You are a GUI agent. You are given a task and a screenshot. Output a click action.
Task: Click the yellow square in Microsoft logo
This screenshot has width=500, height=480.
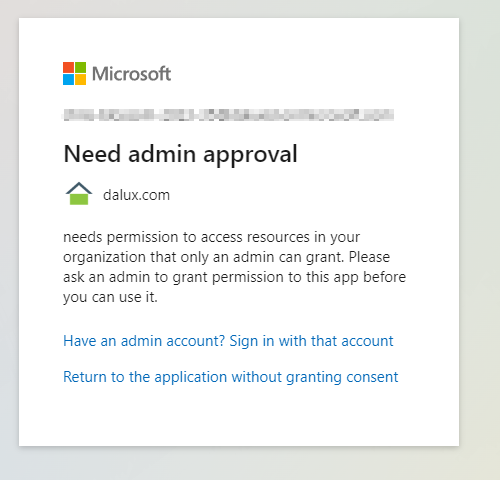click(80, 79)
